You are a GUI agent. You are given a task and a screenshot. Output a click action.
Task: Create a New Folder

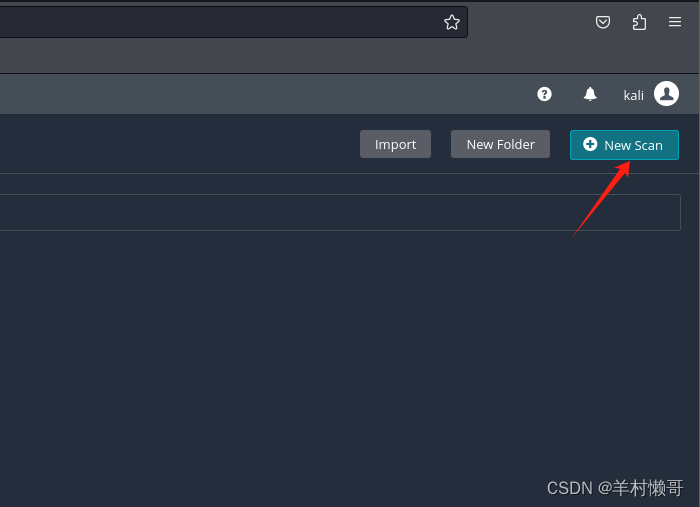coord(500,144)
